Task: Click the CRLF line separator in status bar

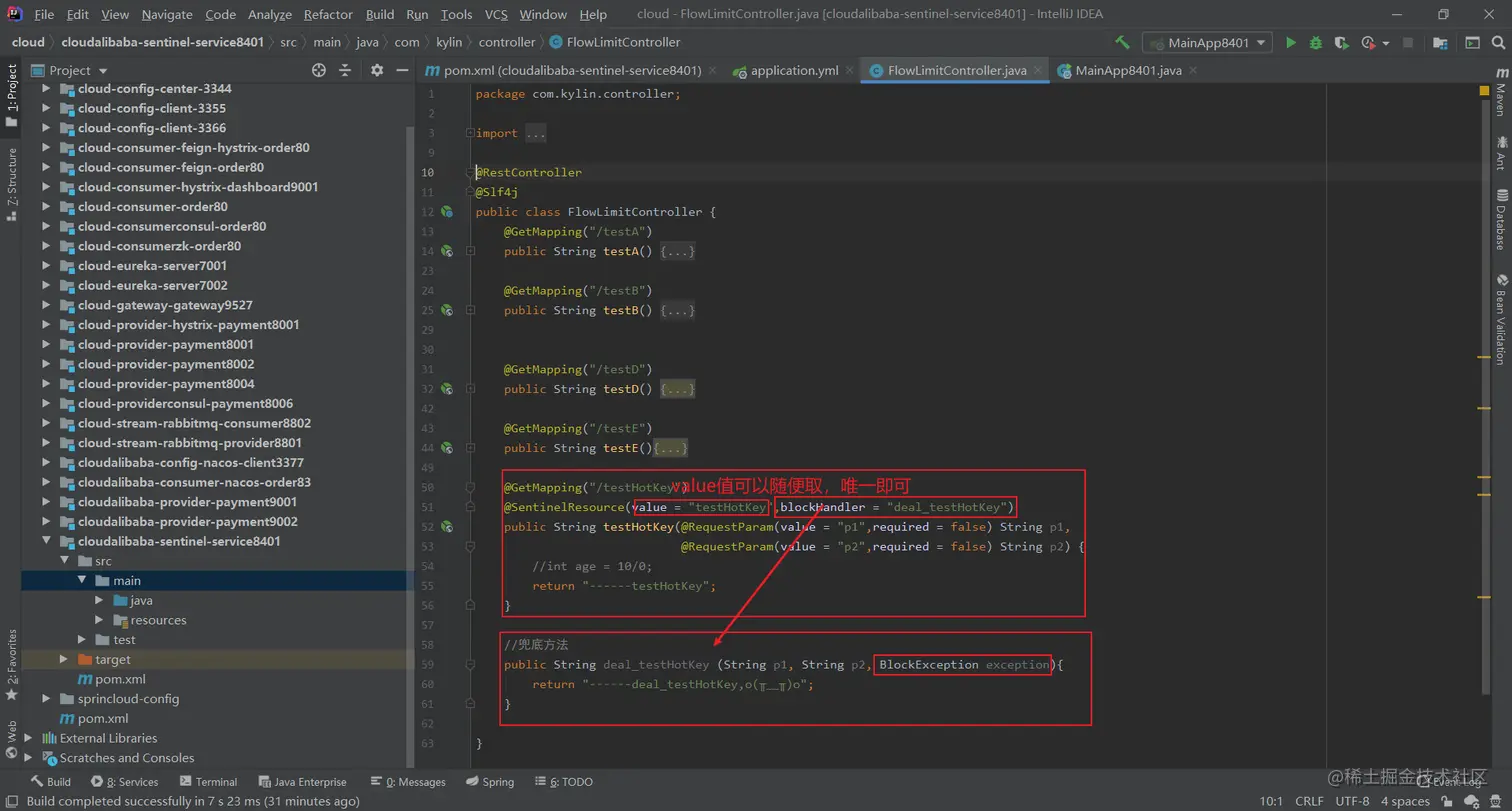Action: pos(1309,801)
